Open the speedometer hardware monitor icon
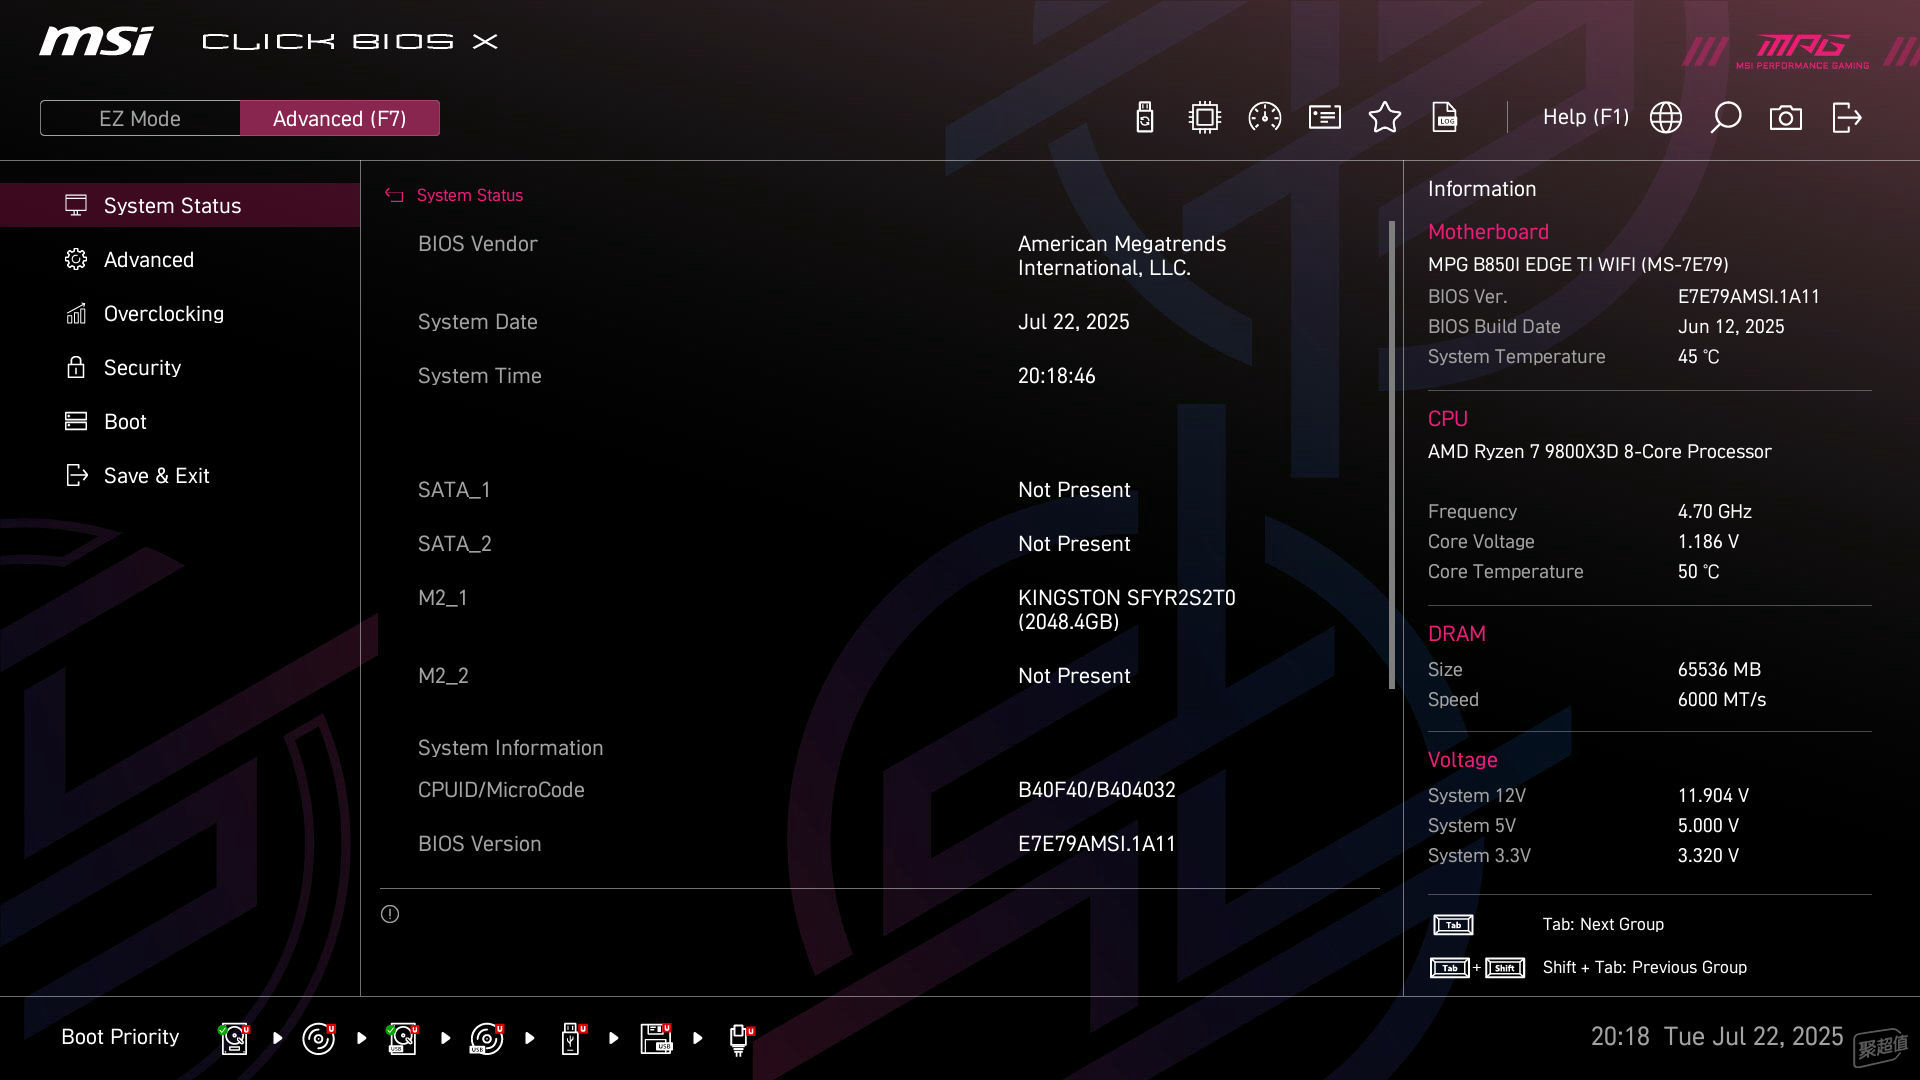Viewport: 1920px width, 1080px height. coord(1265,118)
